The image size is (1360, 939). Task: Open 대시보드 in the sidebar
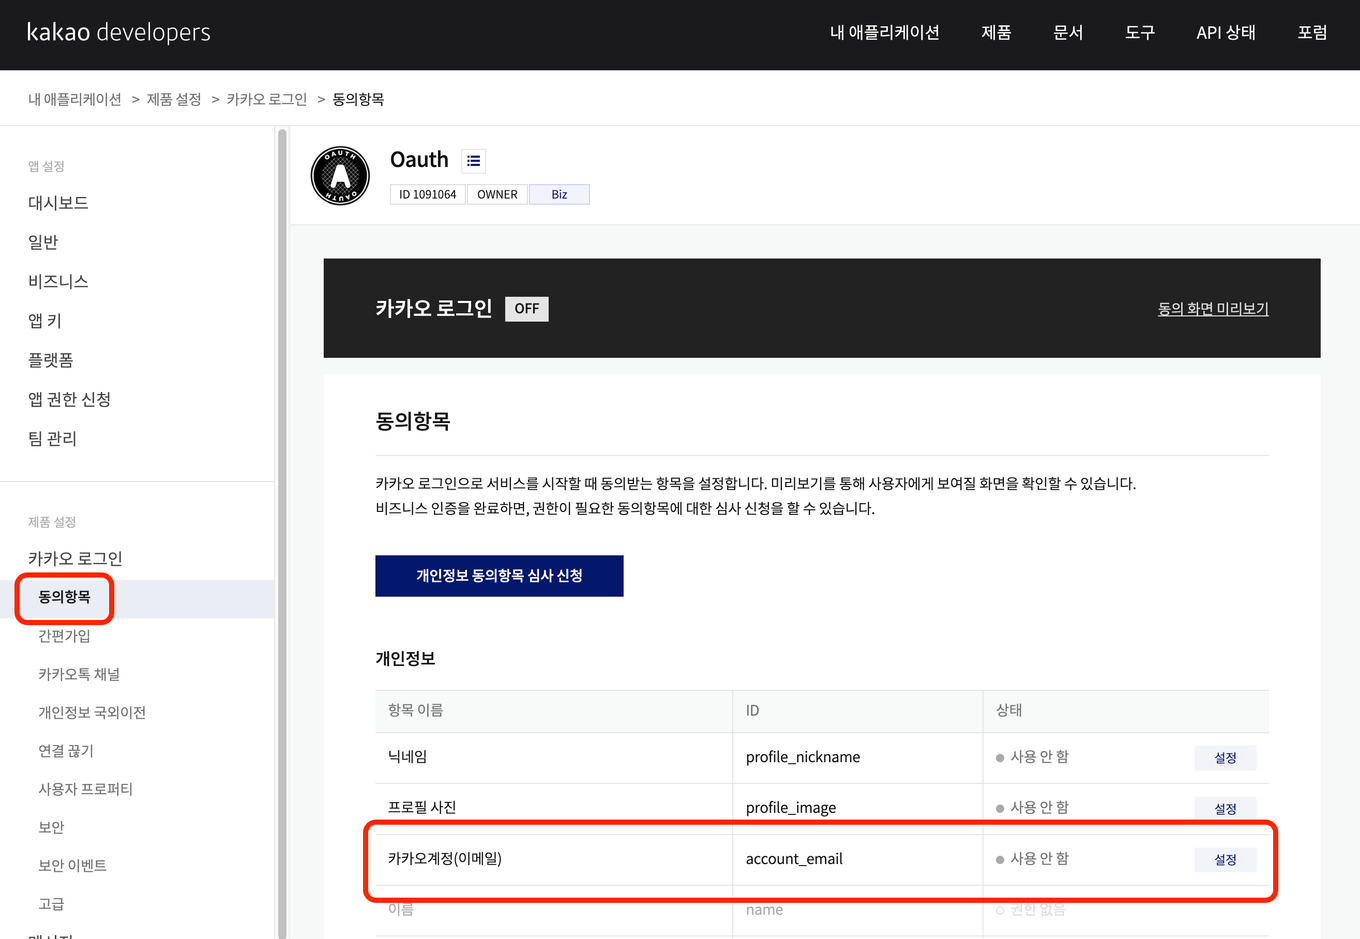pyautogui.click(x=58, y=203)
